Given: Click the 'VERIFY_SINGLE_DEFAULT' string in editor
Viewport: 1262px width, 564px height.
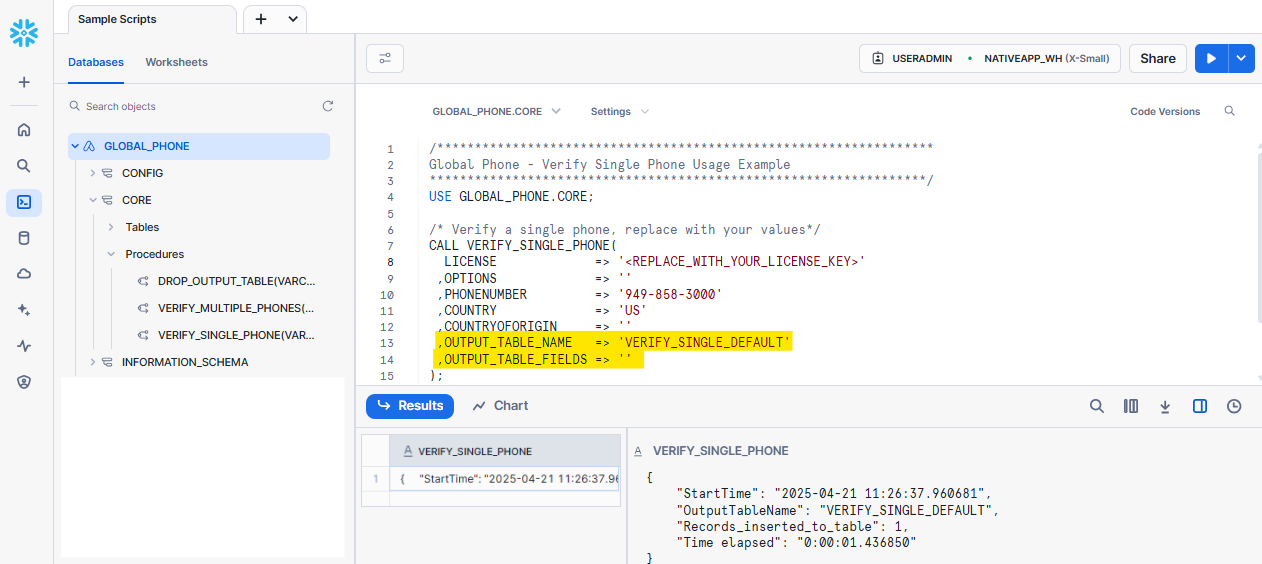Looking at the screenshot, I should pos(704,342).
